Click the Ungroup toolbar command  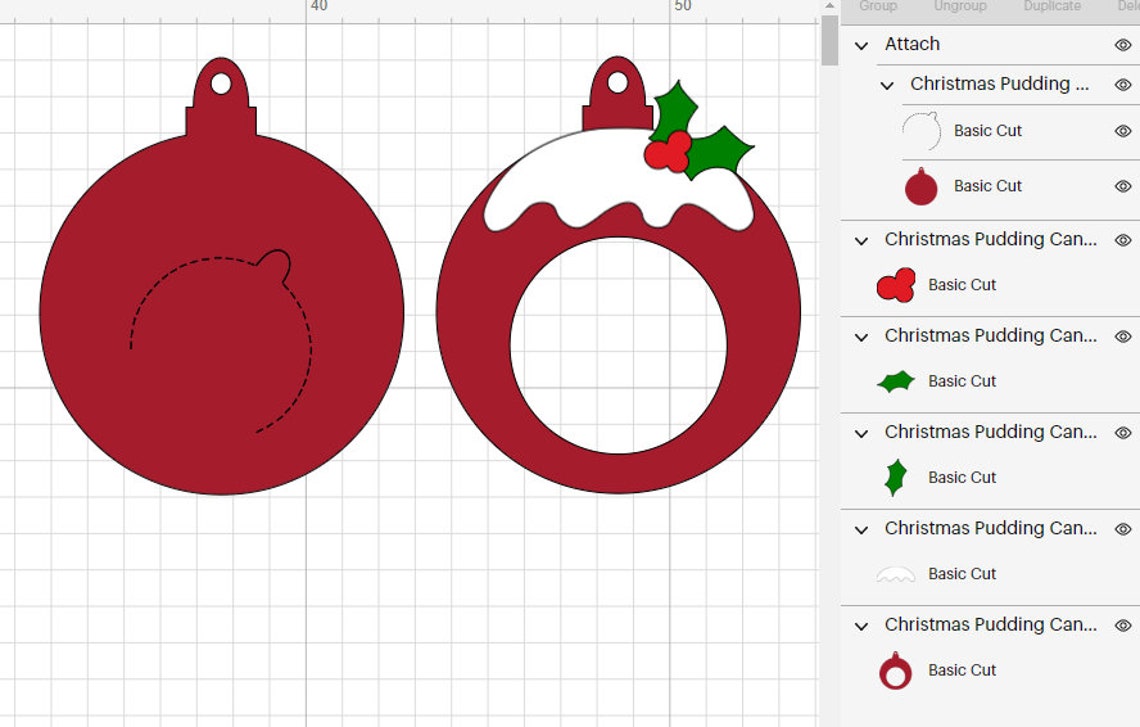(960, 6)
